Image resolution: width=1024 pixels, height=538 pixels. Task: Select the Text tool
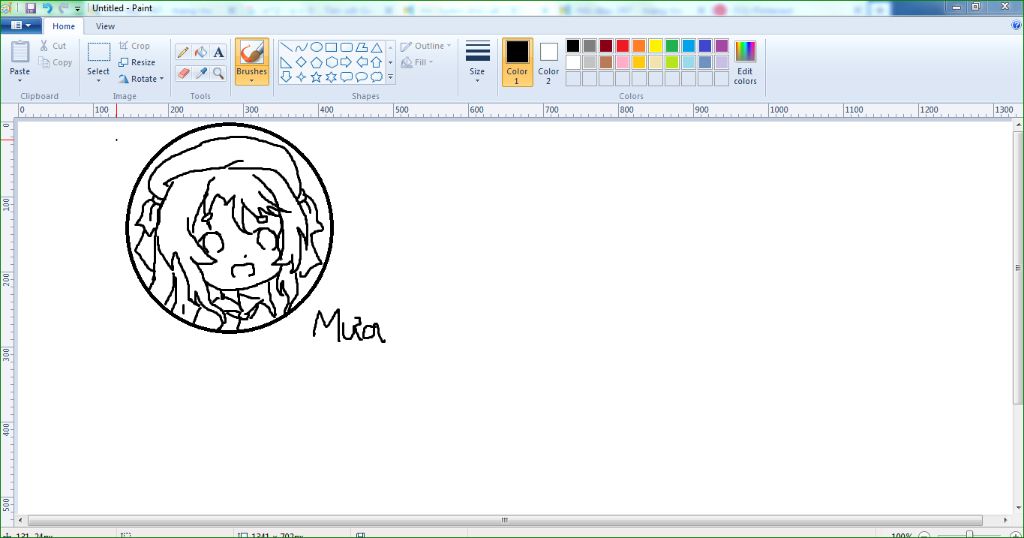click(x=218, y=52)
